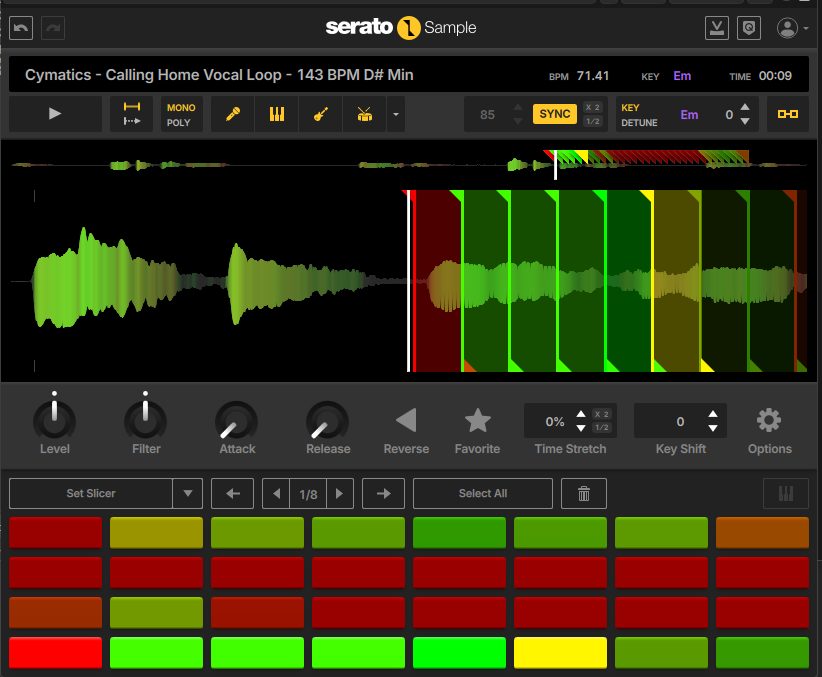Enable the bass stem guitar icon
The image size is (822, 677).
click(x=321, y=114)
